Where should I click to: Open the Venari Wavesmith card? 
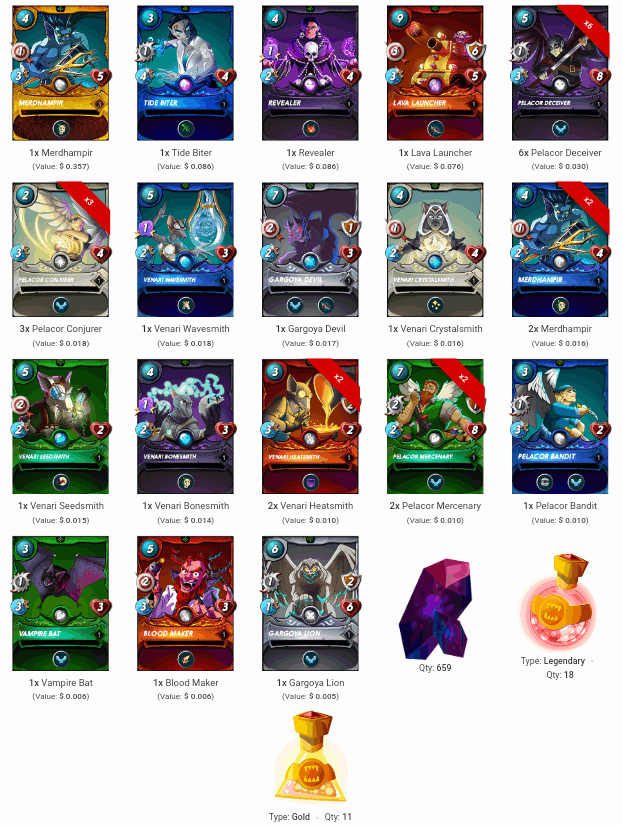click(x=185, y=250)
